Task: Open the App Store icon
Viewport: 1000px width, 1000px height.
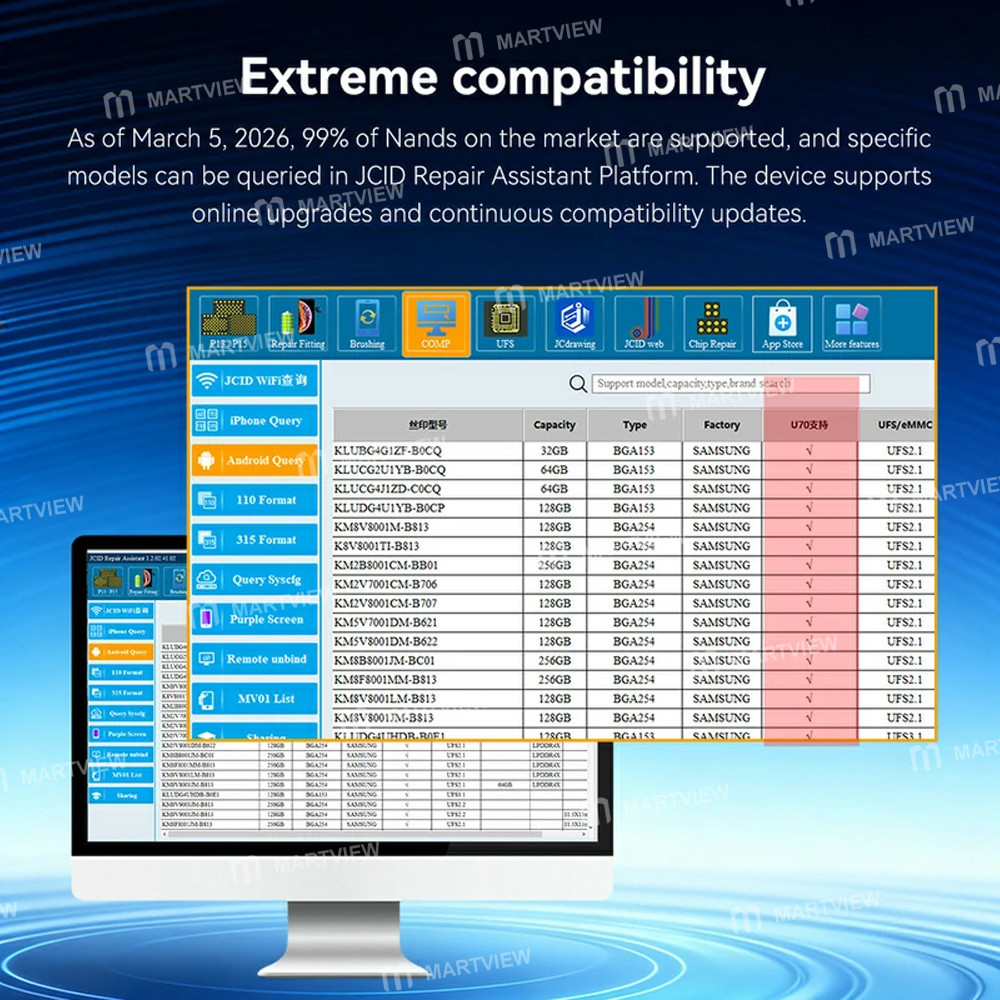Action: tap(781, 323)
